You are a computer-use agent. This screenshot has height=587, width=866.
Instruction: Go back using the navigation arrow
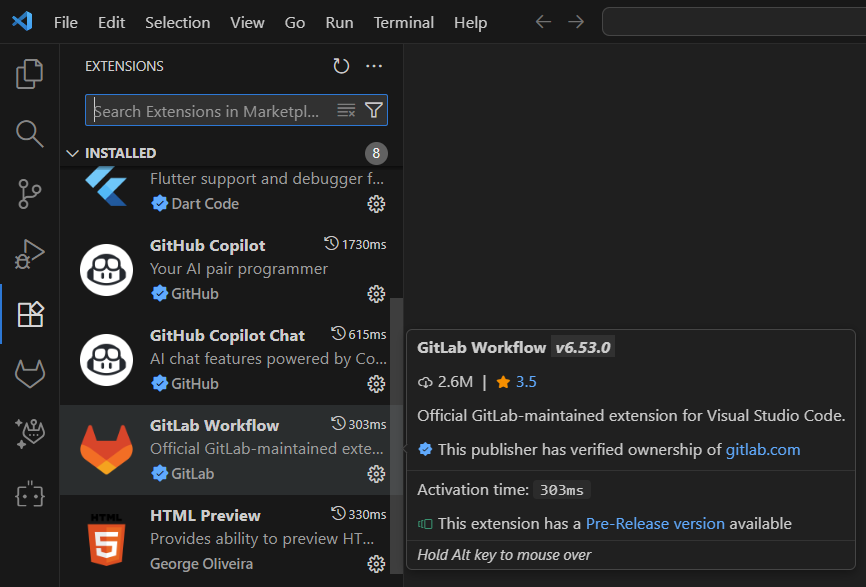(543, 22)
